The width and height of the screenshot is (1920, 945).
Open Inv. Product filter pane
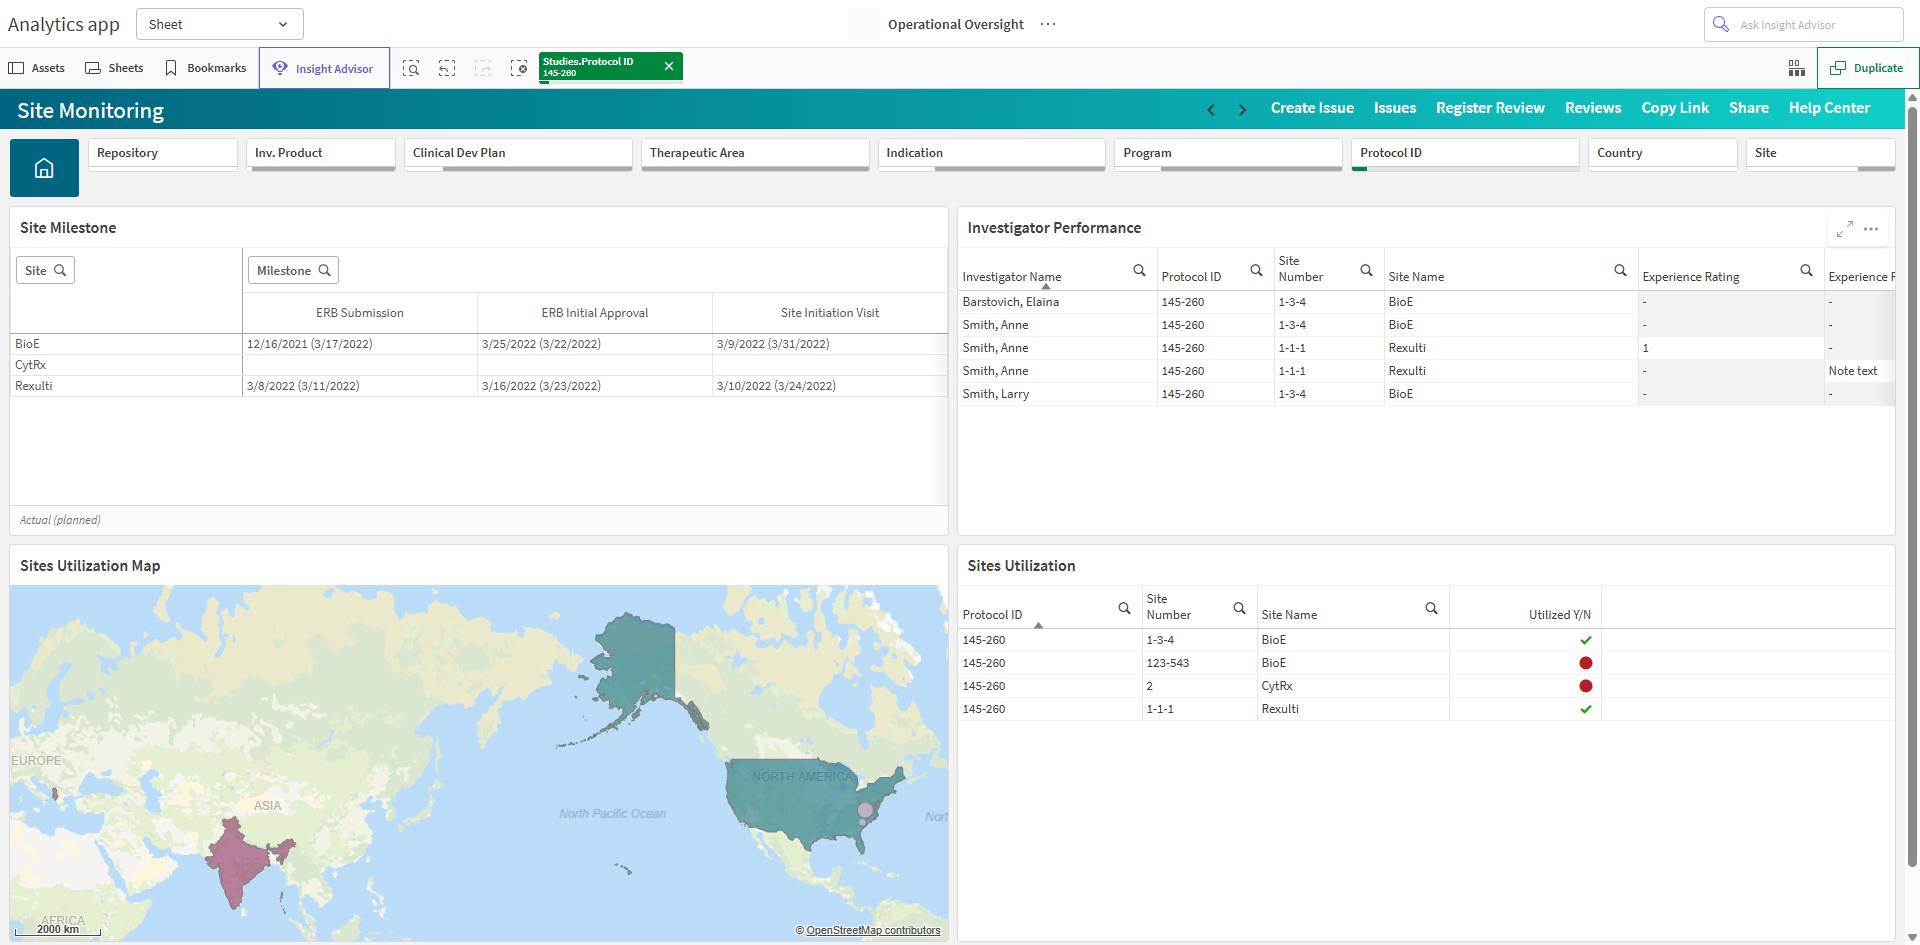321,154
